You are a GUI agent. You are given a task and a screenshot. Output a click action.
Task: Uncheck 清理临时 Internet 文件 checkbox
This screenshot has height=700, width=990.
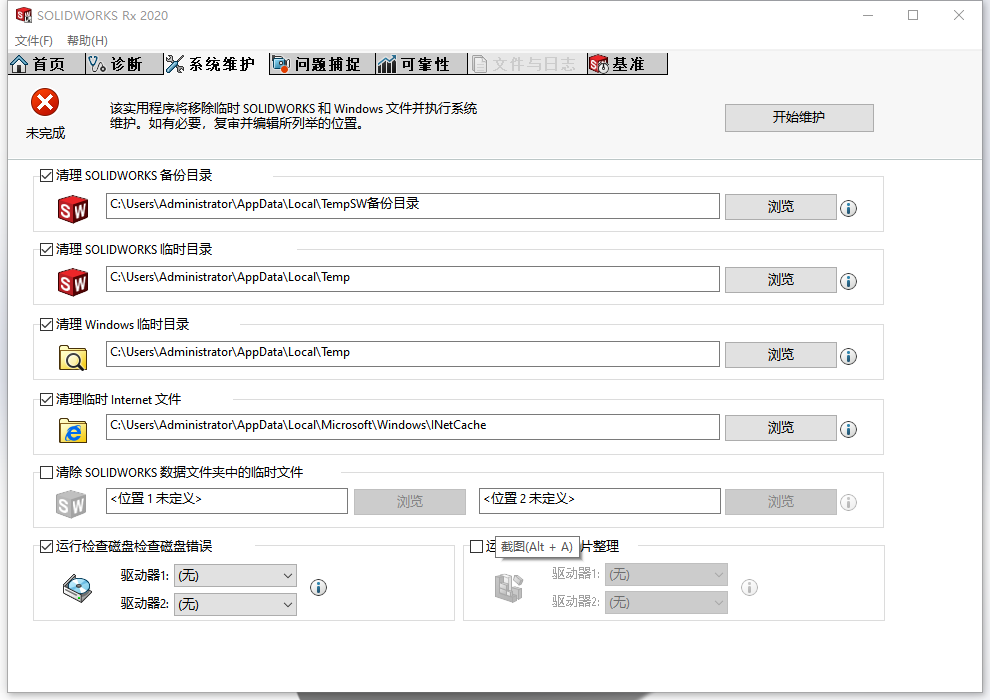[46, 400]
